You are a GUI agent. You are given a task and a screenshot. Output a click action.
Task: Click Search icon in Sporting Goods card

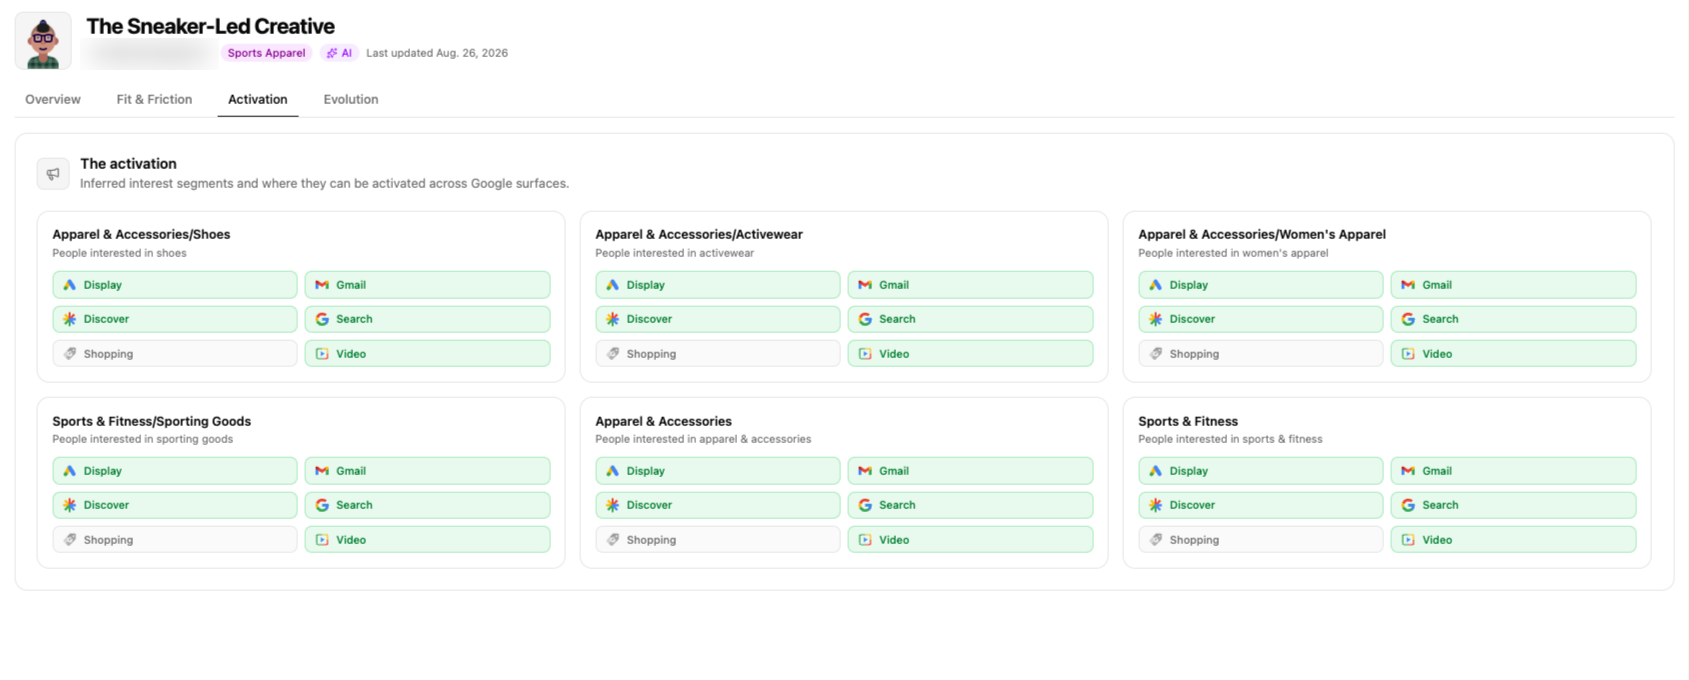322,505
